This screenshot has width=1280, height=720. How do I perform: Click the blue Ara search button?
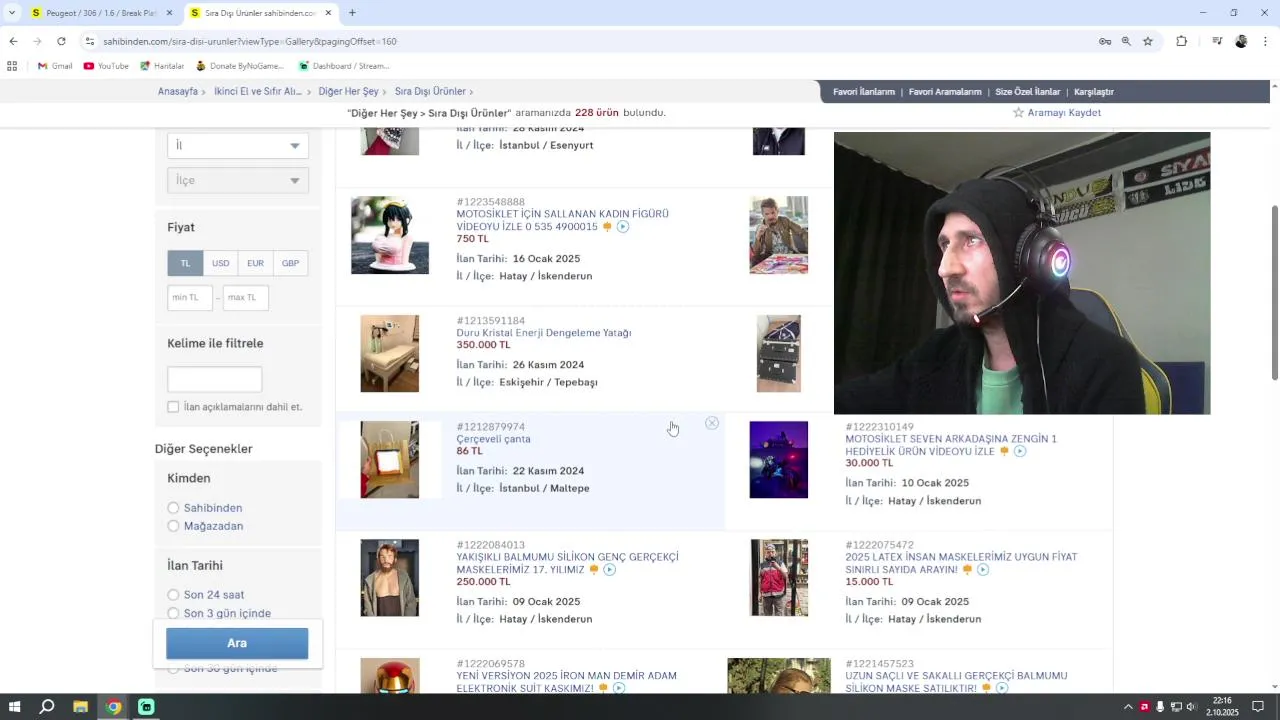click(237, 643)
